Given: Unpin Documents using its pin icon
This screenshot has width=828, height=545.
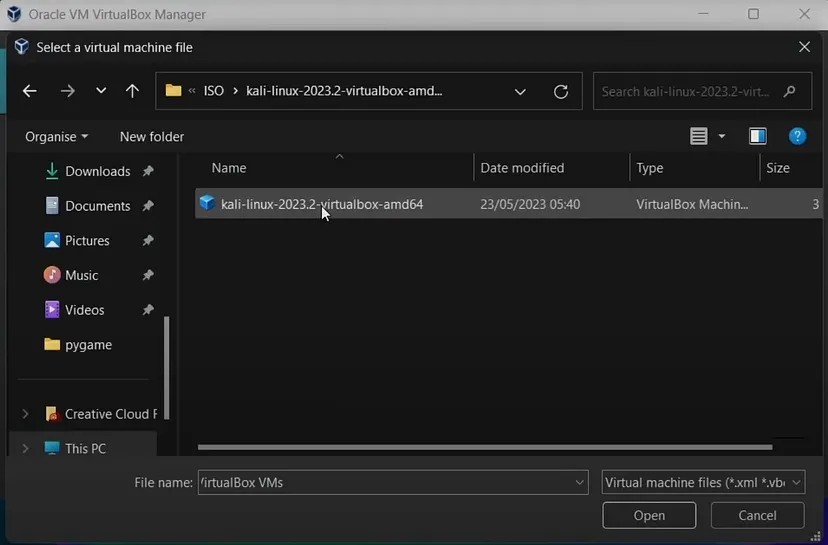Looking at the screenshot, I should tap(148, 205).
